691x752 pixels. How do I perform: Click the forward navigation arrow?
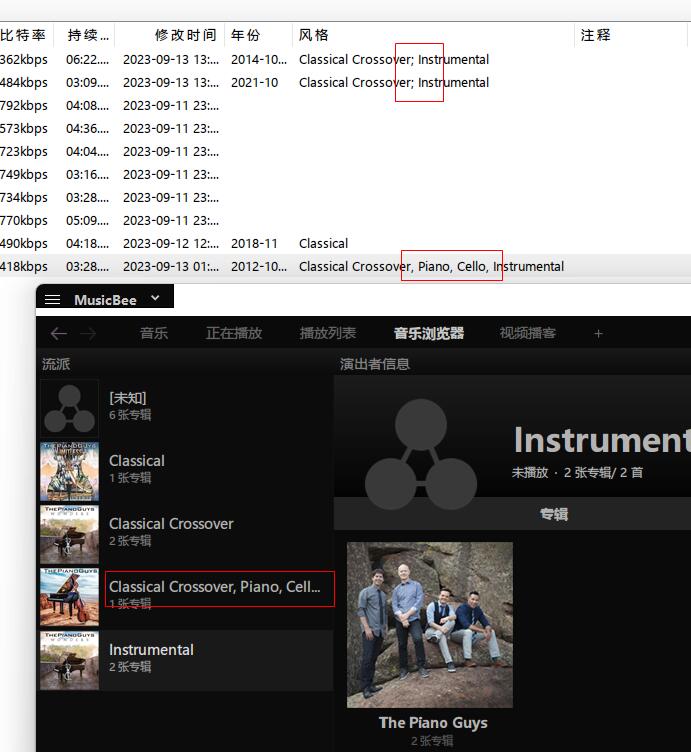[88, 334]
